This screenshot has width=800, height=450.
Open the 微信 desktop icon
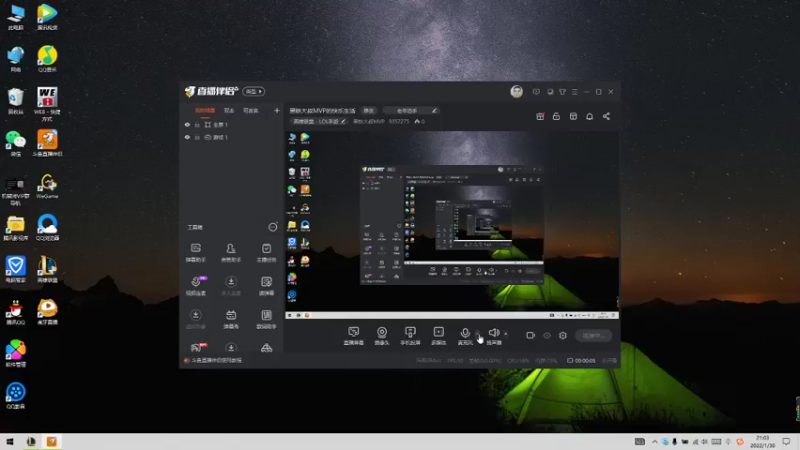pos(15,143)
